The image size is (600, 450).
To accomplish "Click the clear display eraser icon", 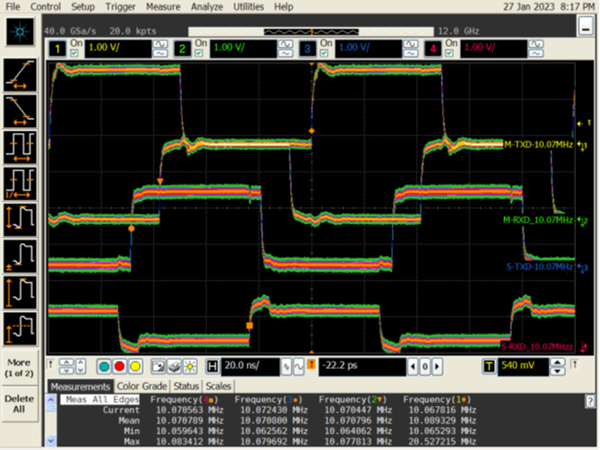I will tap(174, 367).
